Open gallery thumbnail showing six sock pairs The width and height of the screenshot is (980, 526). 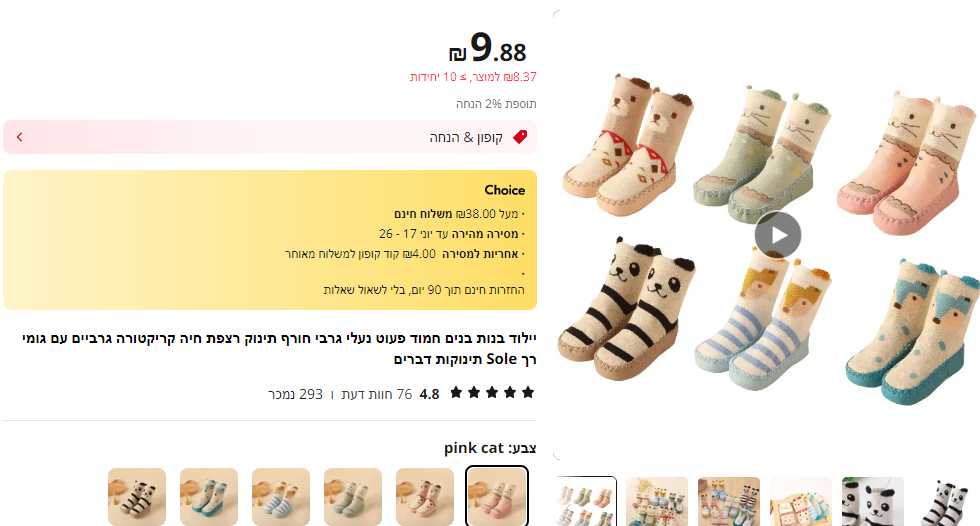[586, 501]
